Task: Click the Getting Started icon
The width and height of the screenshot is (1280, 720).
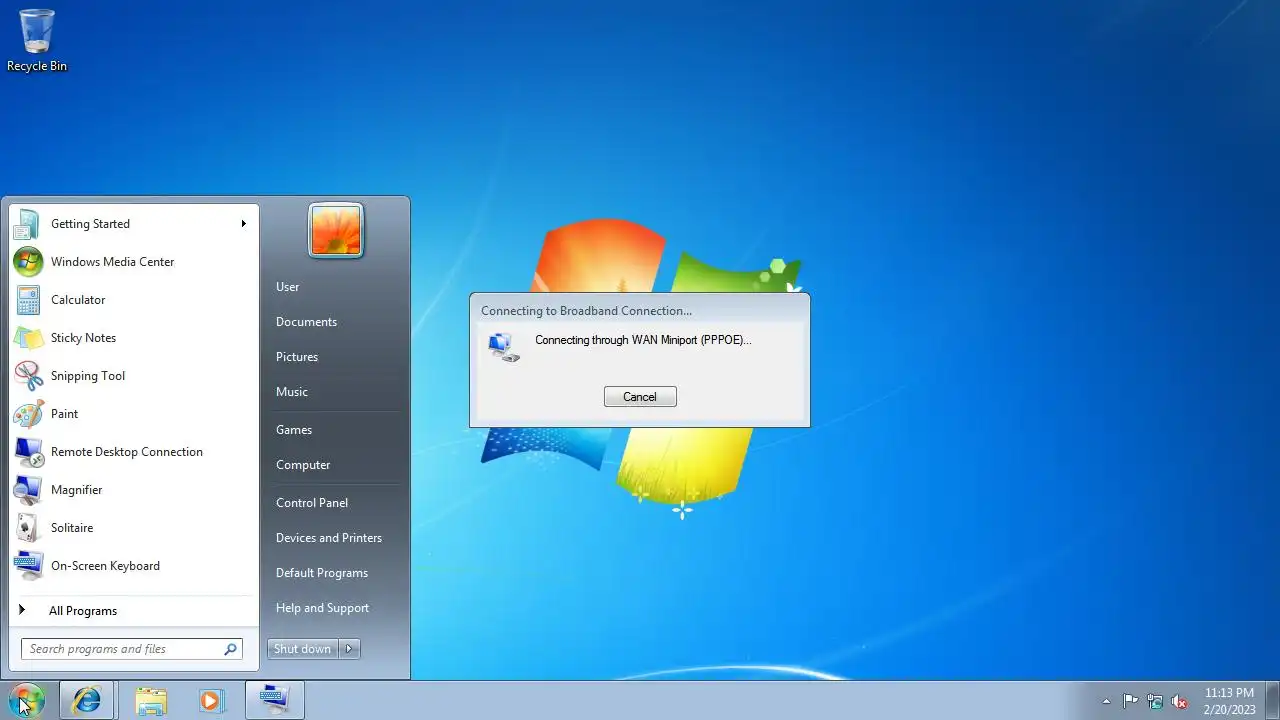Action: (x=28, y=224)
